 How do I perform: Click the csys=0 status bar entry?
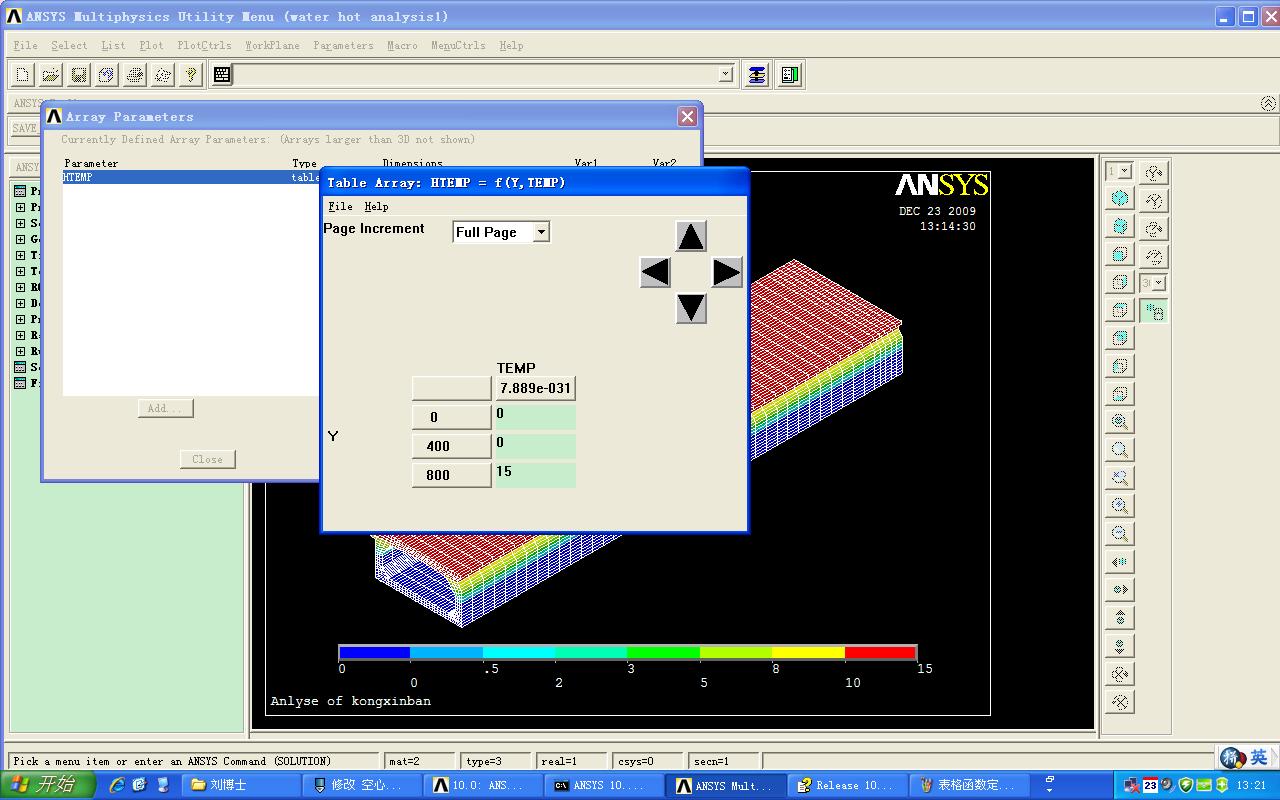pyautogui.click(x=647, y=761)
